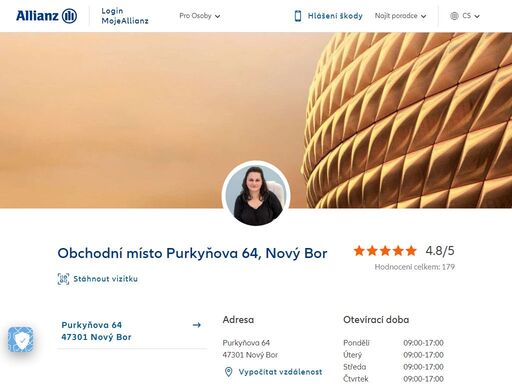Click the orange star rating

click(385, 251)
